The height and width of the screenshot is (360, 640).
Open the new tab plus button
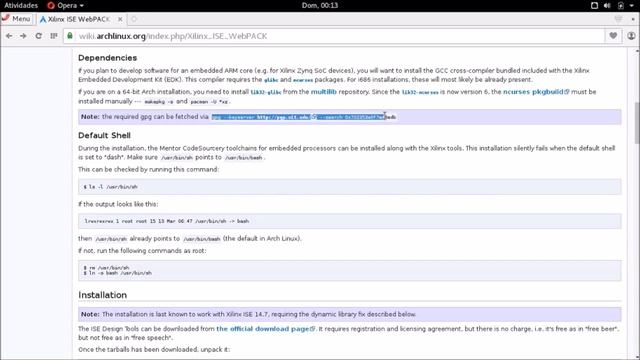(134, 19)
